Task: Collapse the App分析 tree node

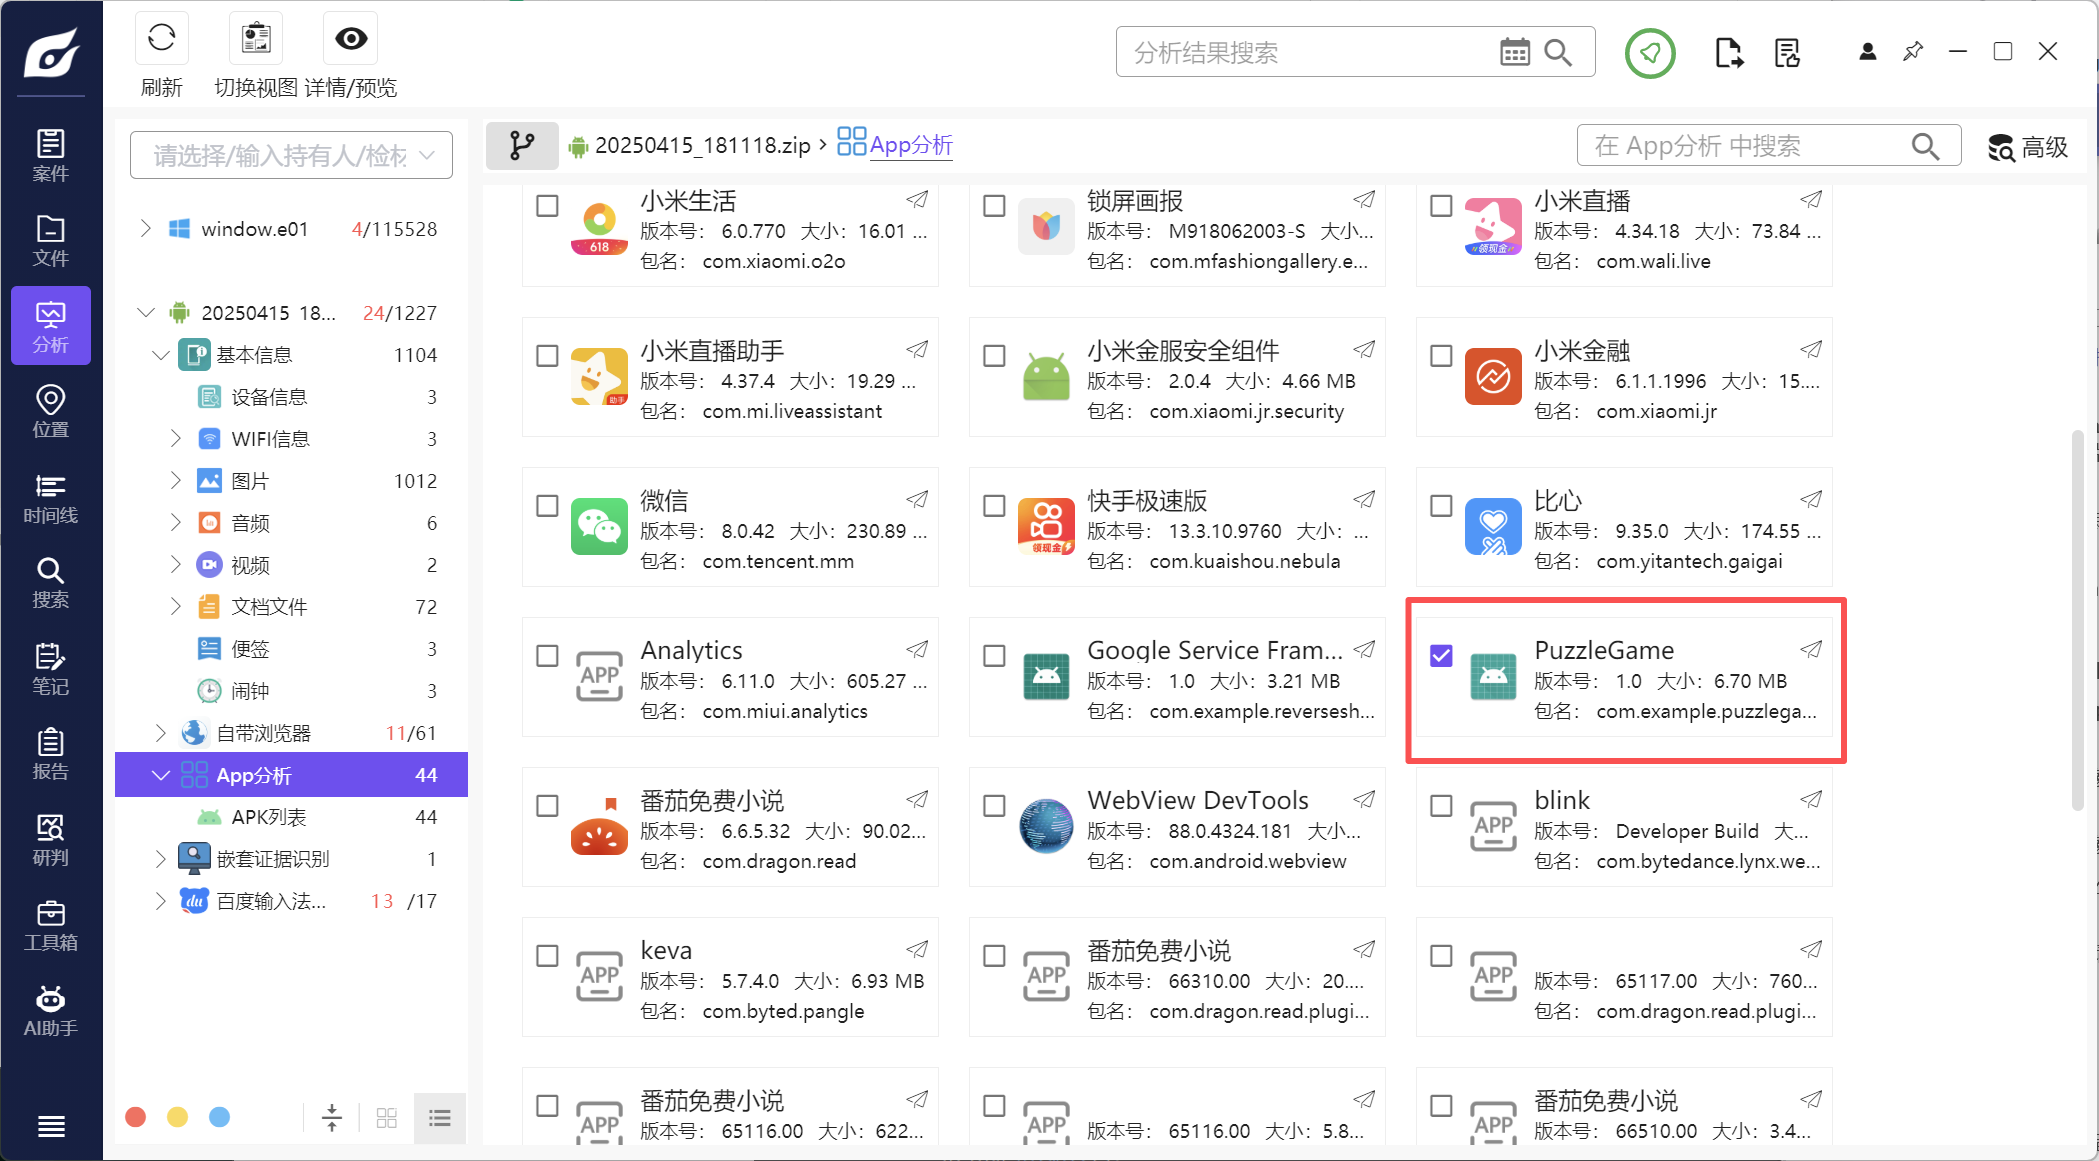Action: [x=160, y=775]
